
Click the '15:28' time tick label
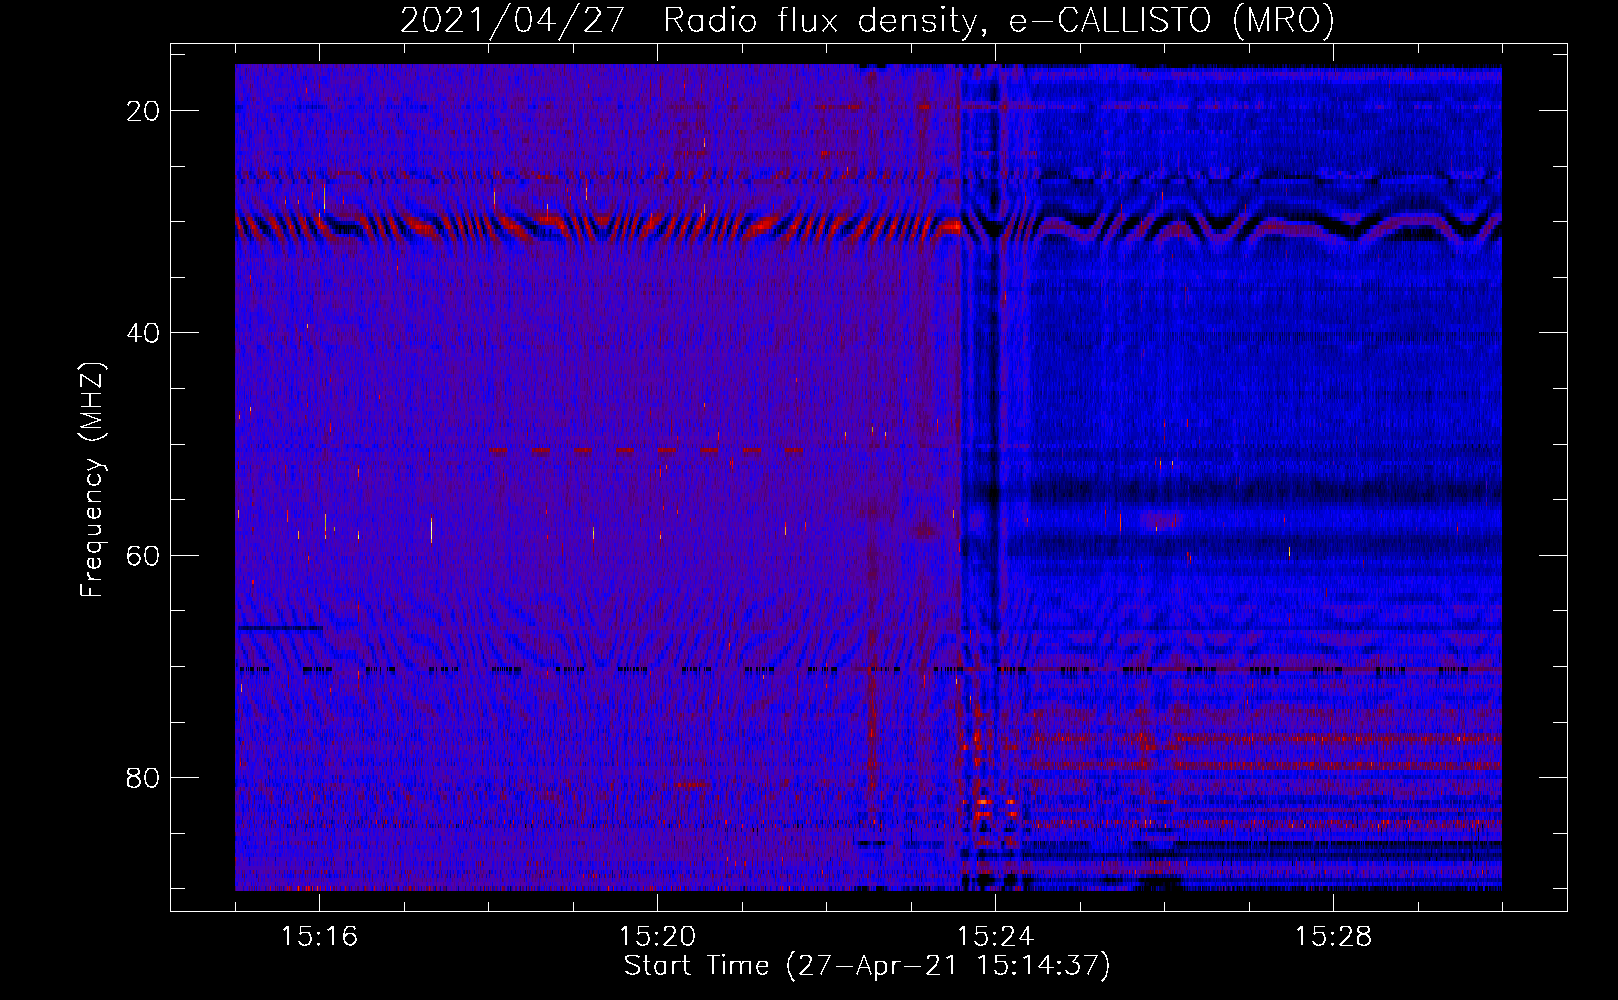(x=1333, y=937)
